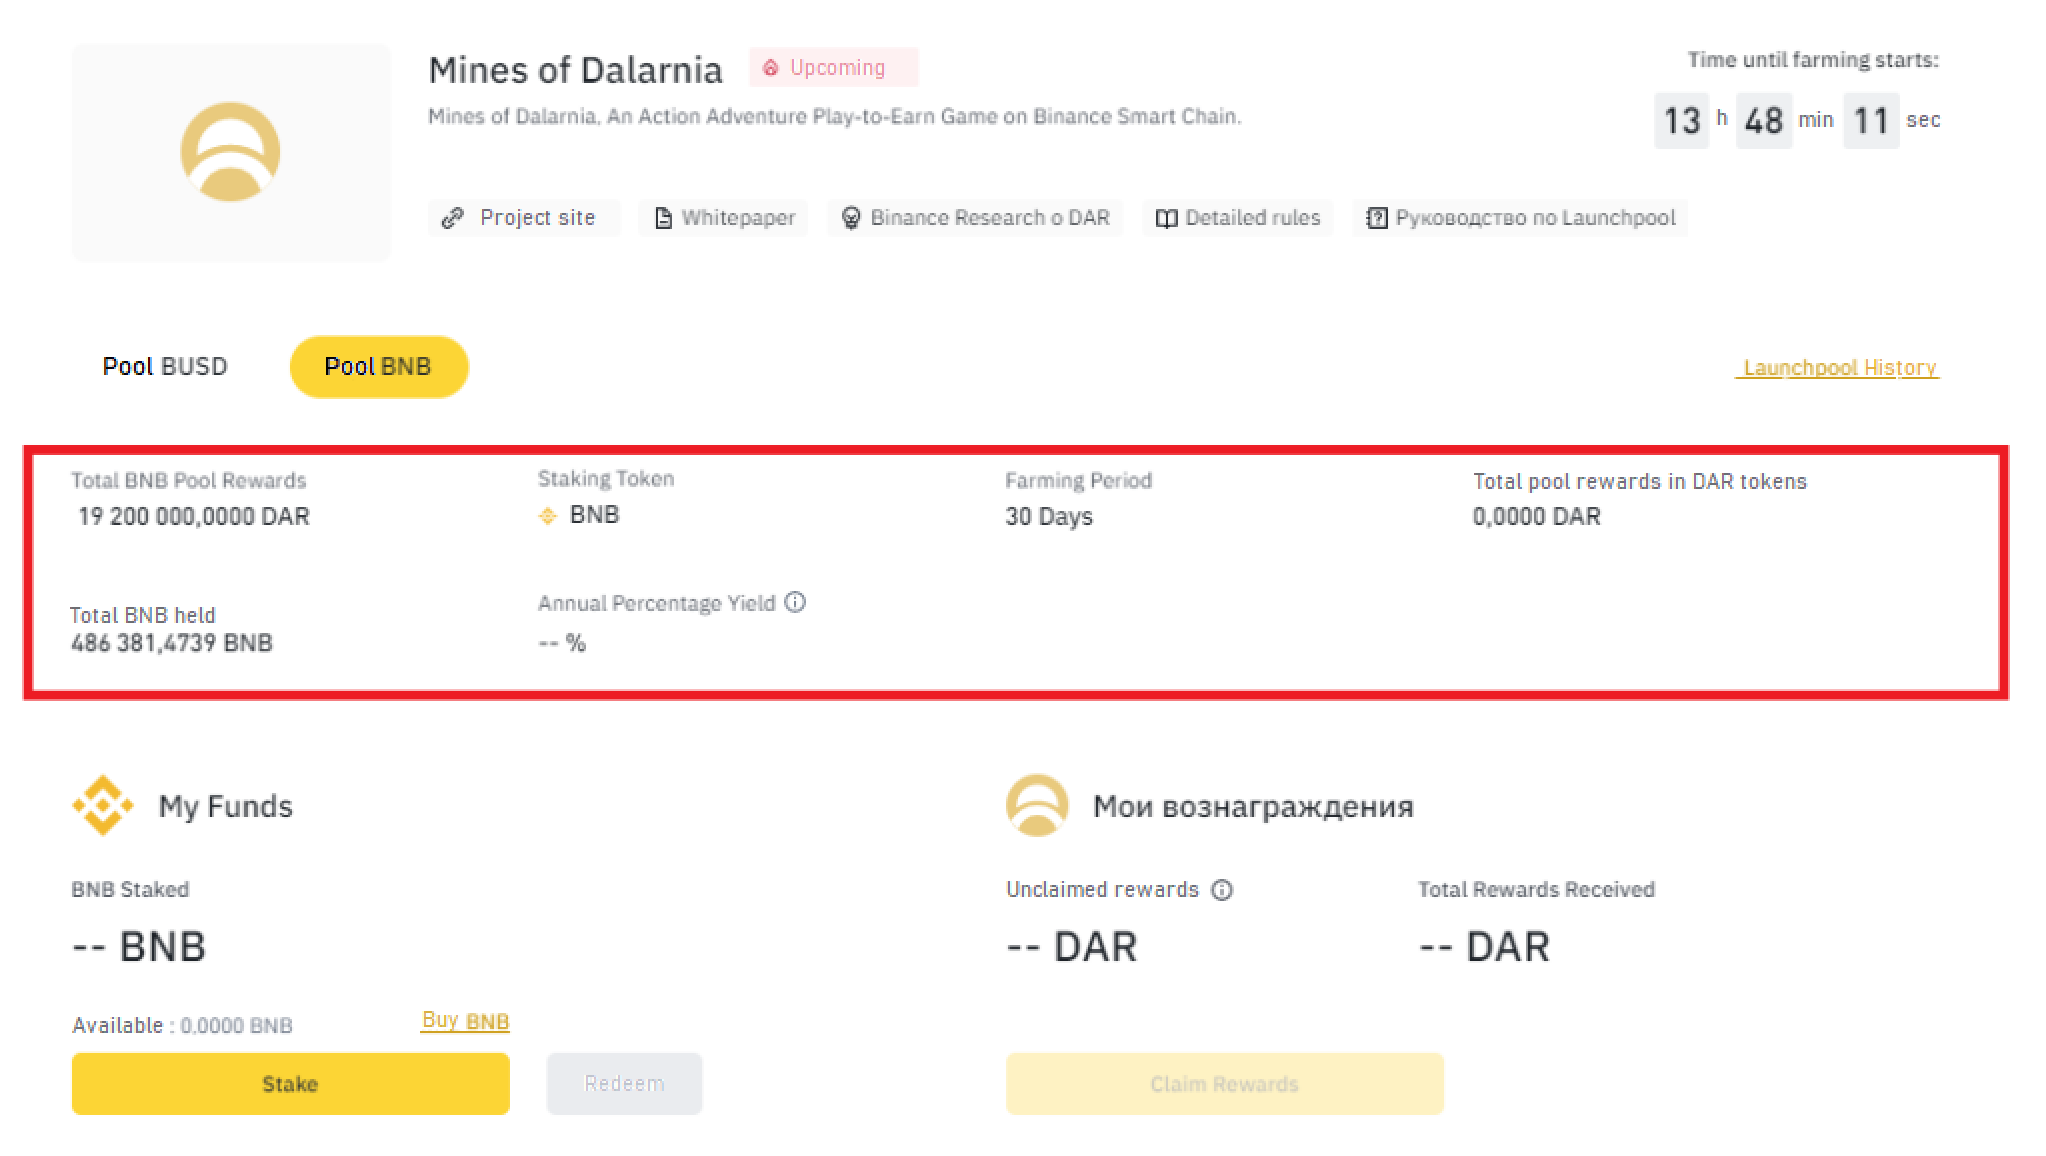Switch to the Pool BUSD tab
The height and width of the screenshot is (1156, 2046).
[165, 366]
